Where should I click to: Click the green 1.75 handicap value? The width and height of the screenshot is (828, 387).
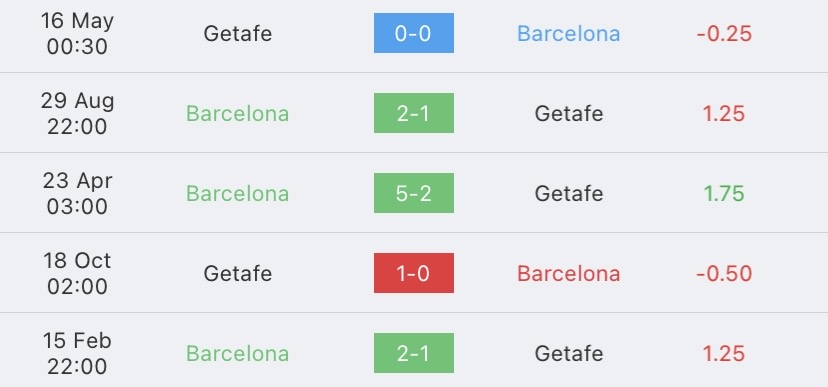point(724,193)
